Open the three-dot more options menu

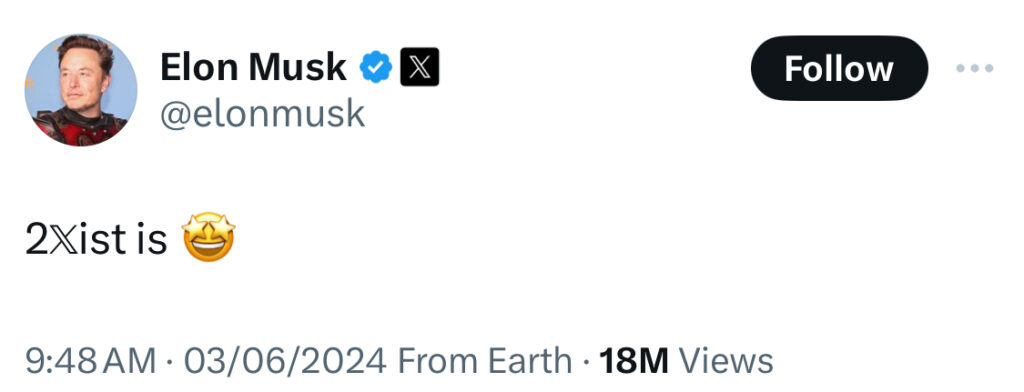(x=975, y=68)
